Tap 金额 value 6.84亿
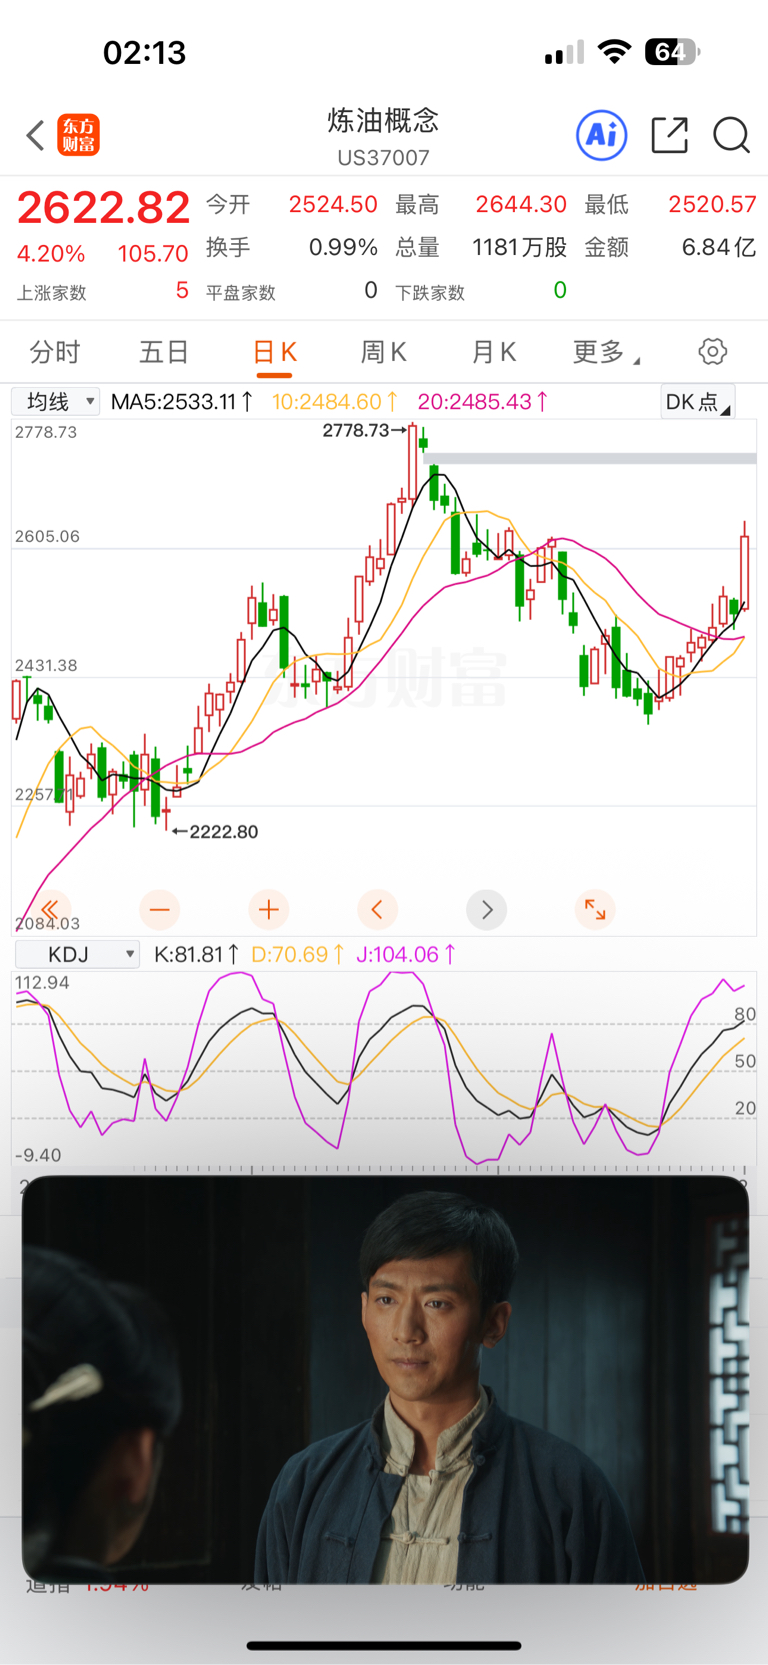The height and width of the screenshot is (1665, 768). [x=719, y=247]
